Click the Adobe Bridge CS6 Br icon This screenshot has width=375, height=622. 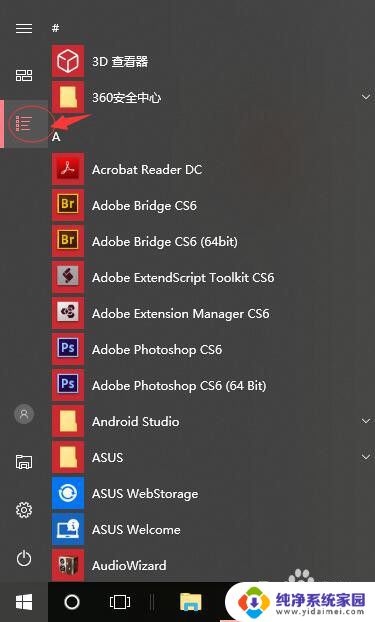click(x=68, y=205)
